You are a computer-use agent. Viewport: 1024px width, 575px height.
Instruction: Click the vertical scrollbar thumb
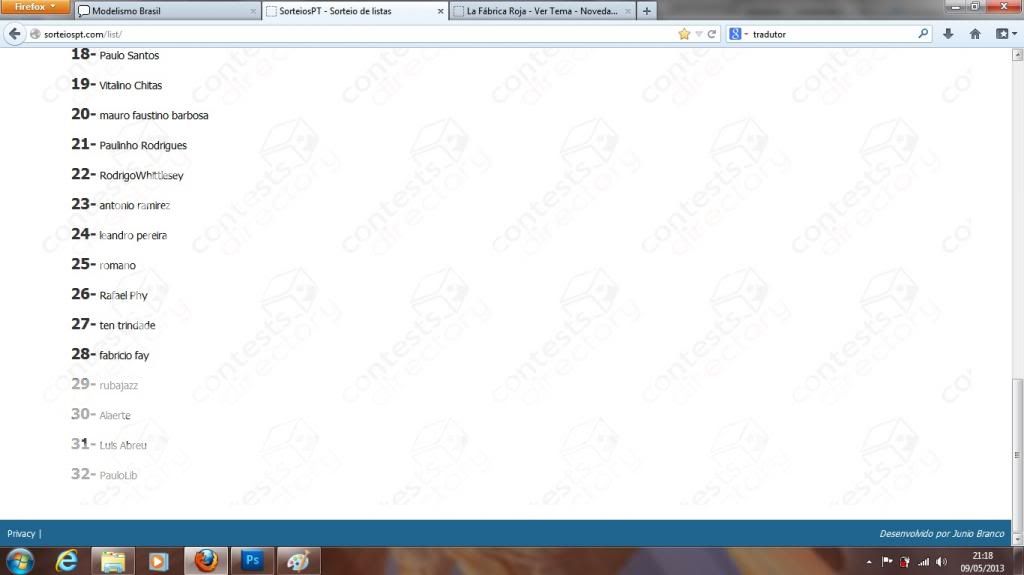pyautogui.click(x=1017, y=455)
